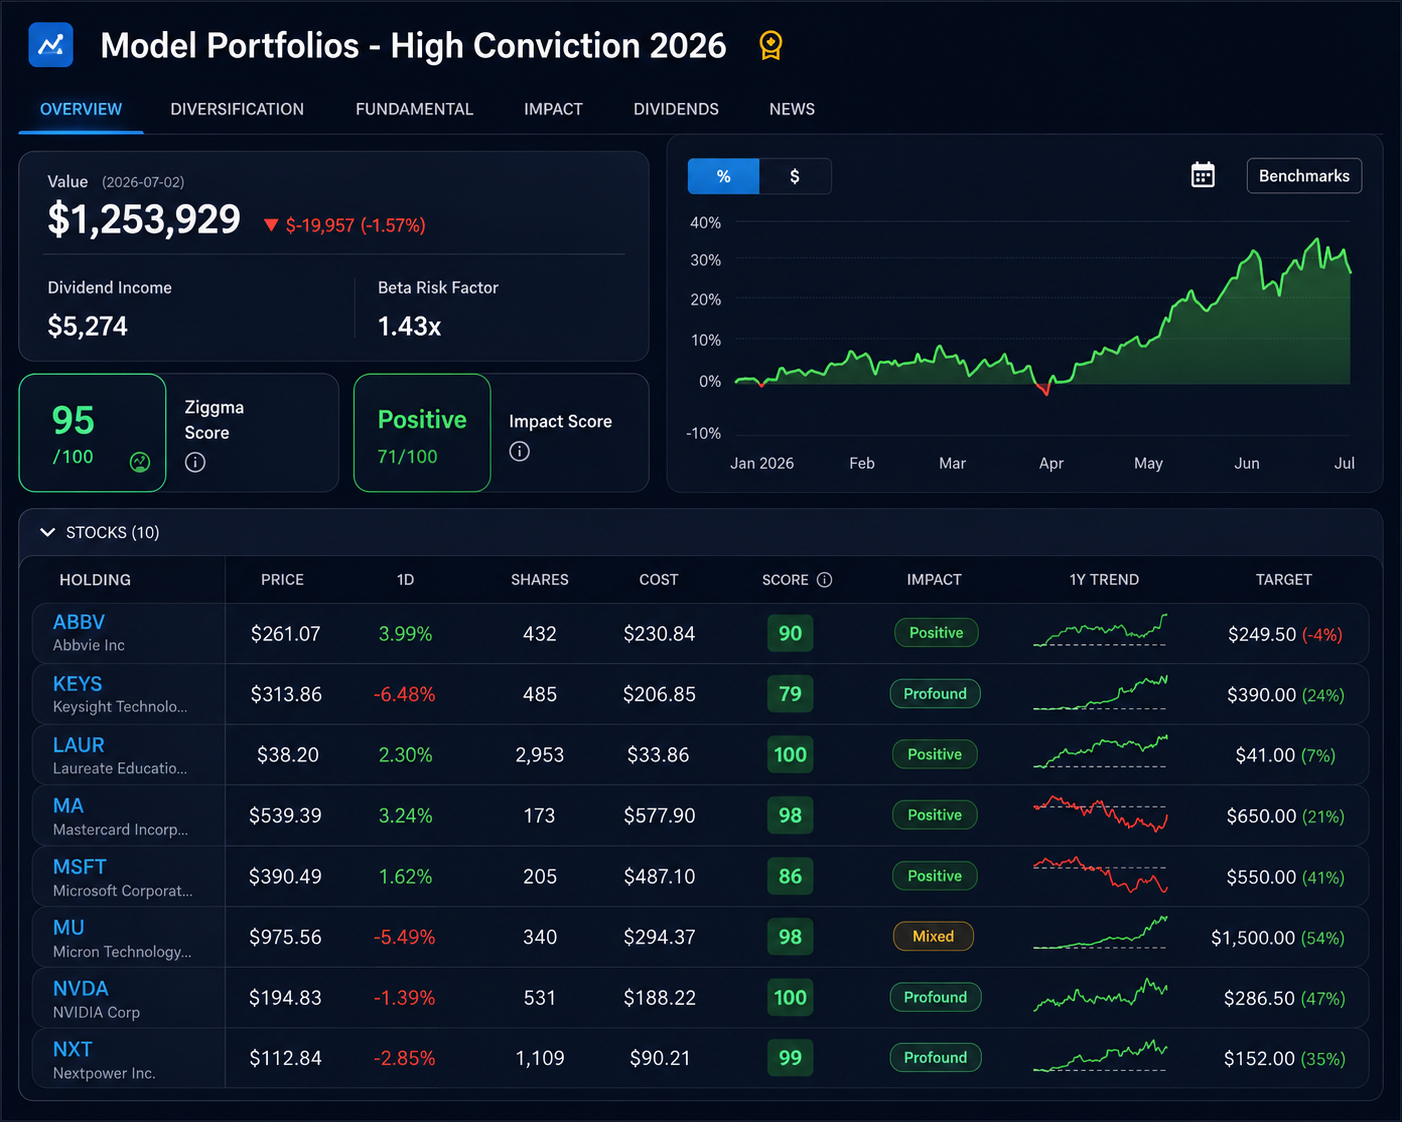Sort by the TARGET column header
Viewport: 1402px width, 1122px height.
point(1284,580)
